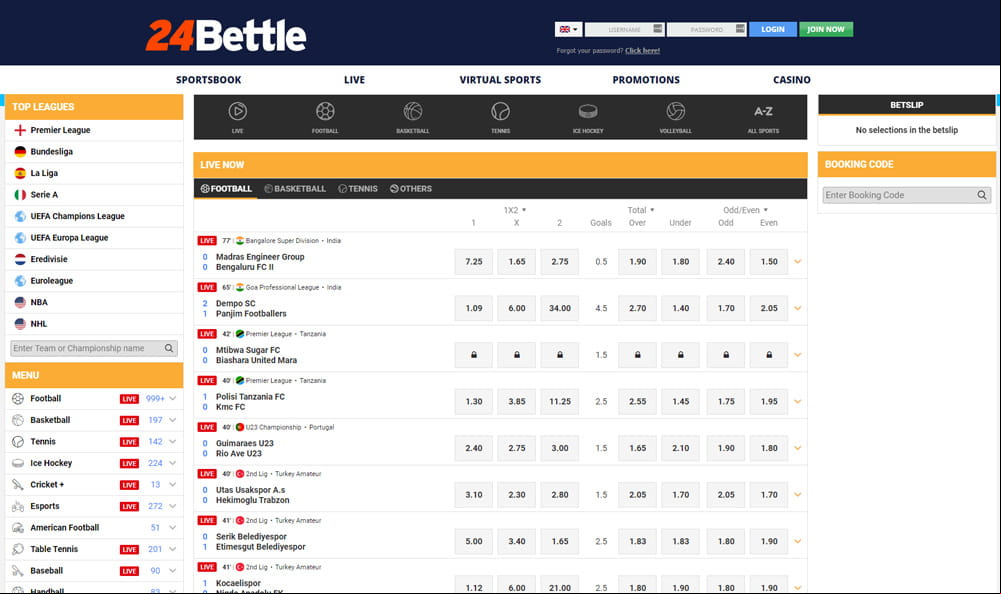The height and width of the screenshot is (594, 1001).
Task: Click the globe icon beside UEFA Champions League
Action: (x=20, y=217)
